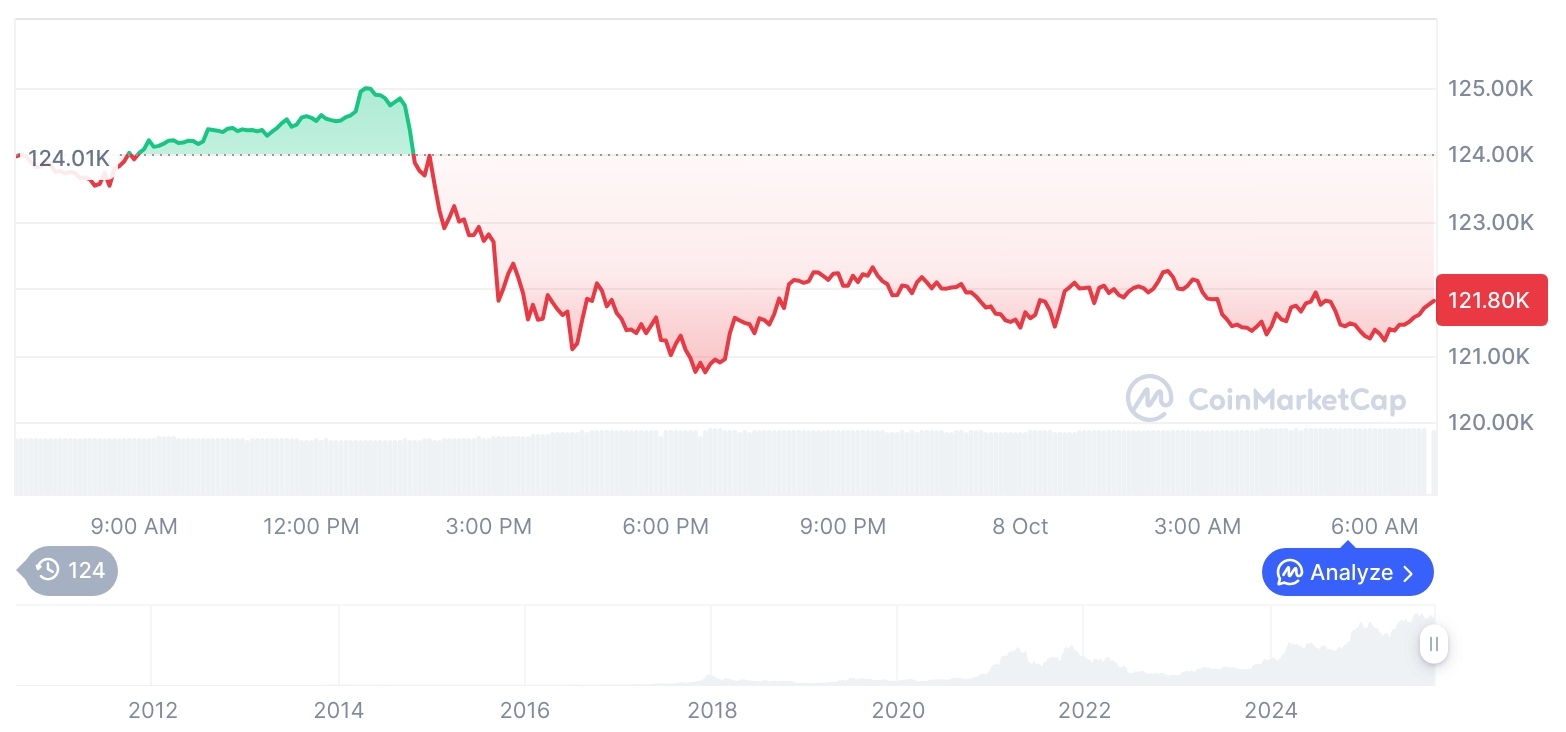Click the 124.01K opening price label
The height and width of the screenshot is (732, 1566).
pyautogui.click(x=68, y=158)
